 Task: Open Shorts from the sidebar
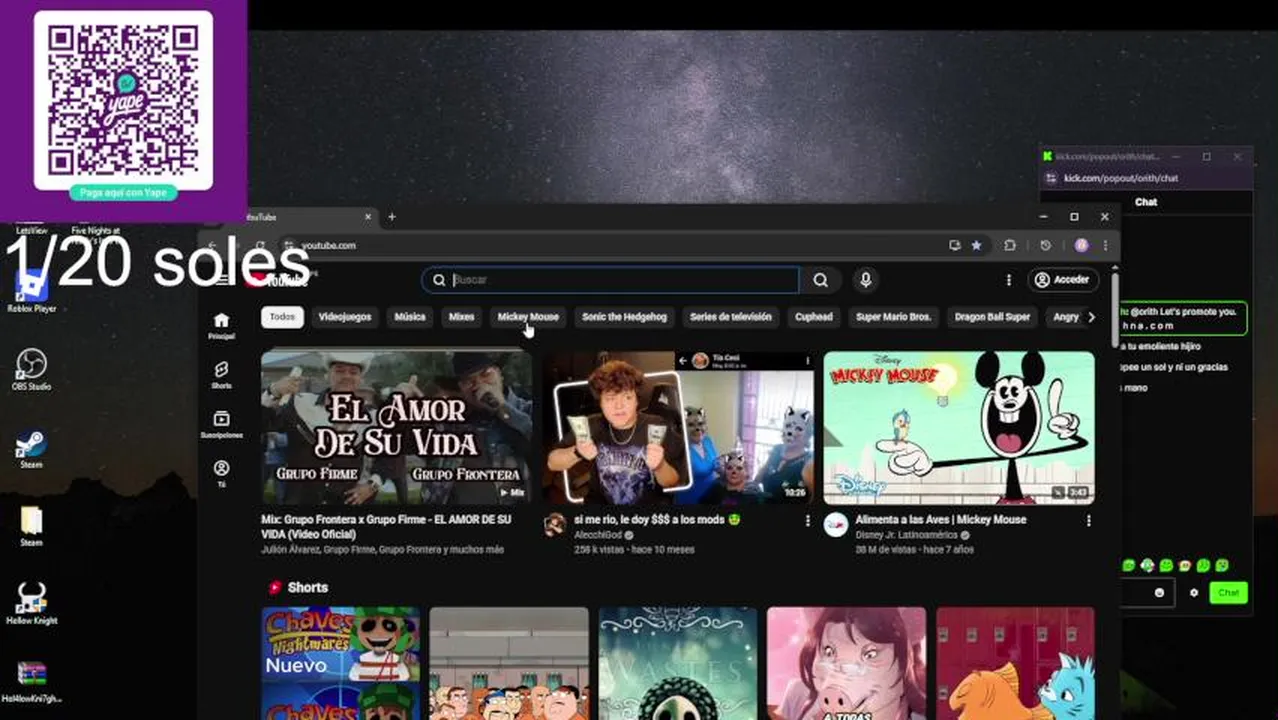pos(221,375)
